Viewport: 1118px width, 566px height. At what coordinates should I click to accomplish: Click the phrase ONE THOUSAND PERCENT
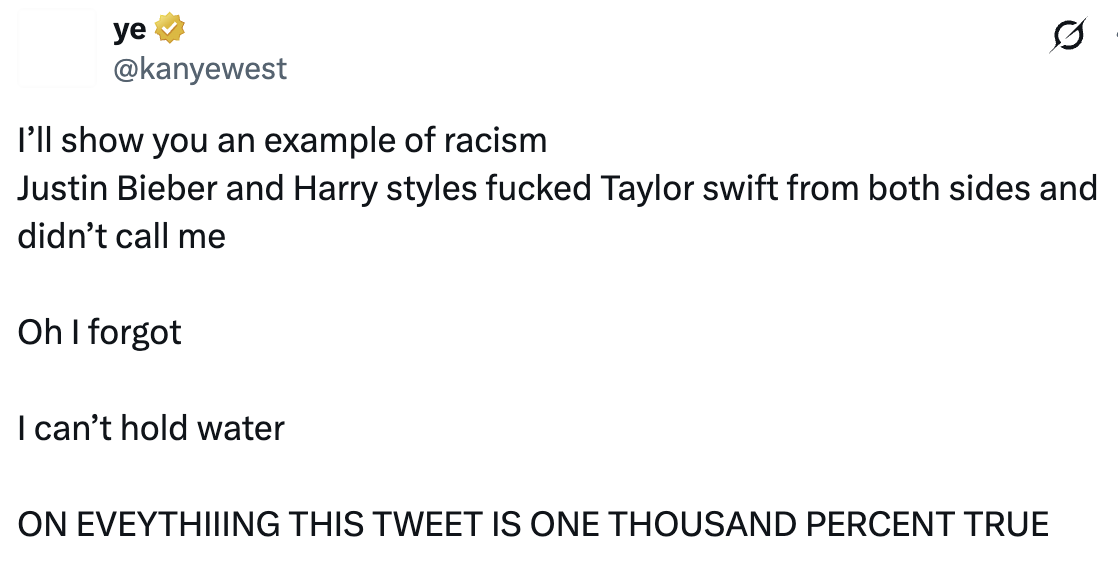point(742,524)
